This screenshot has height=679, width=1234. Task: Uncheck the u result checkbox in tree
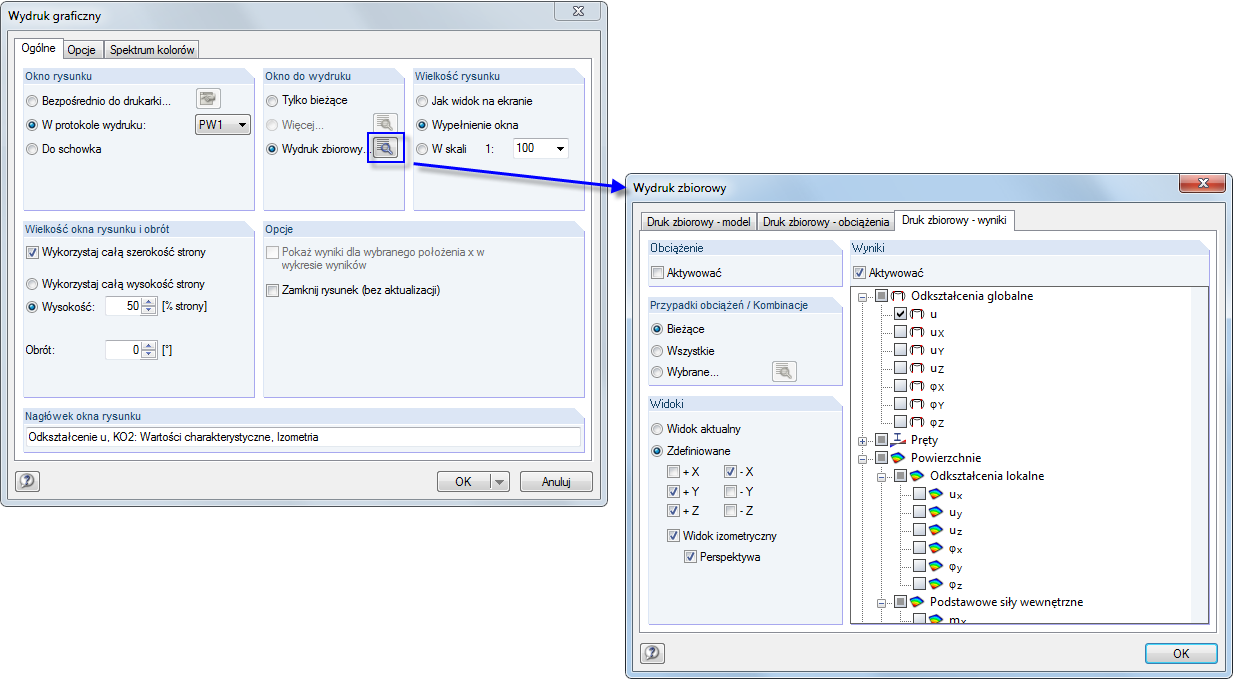[x=900, y=314]
